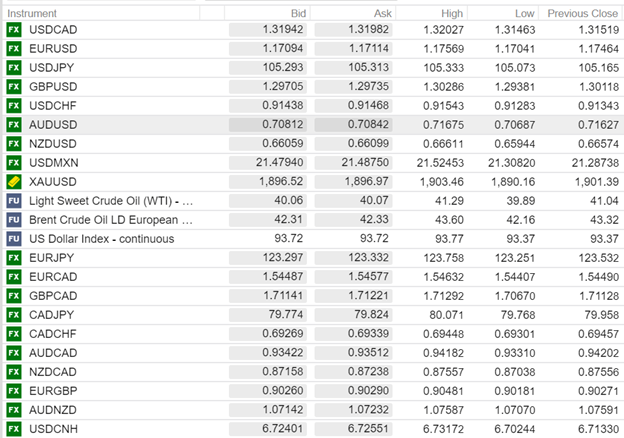This screenshot has height=438, width=624.
Task: Click the FX icon beside USDCAD
Action: point(14,30)
